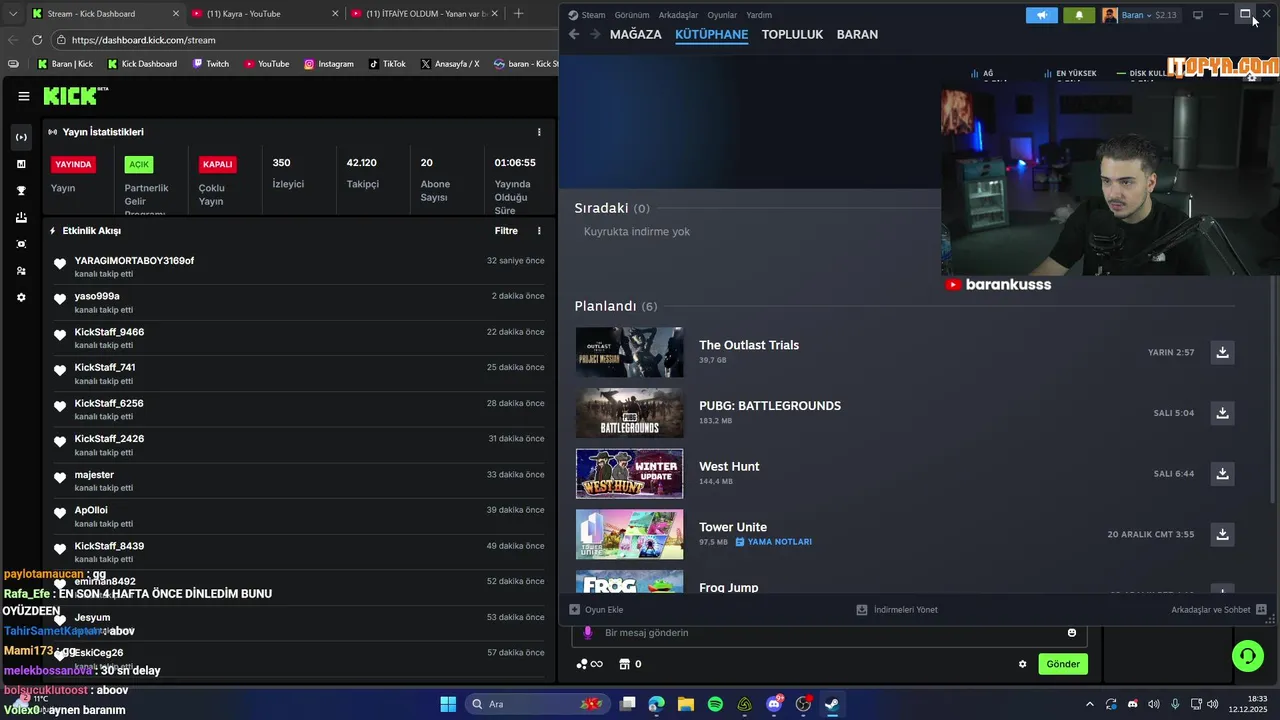Open green headset support button
The width and height of the screenshot is (1280, 720).
pos(1248,656)
